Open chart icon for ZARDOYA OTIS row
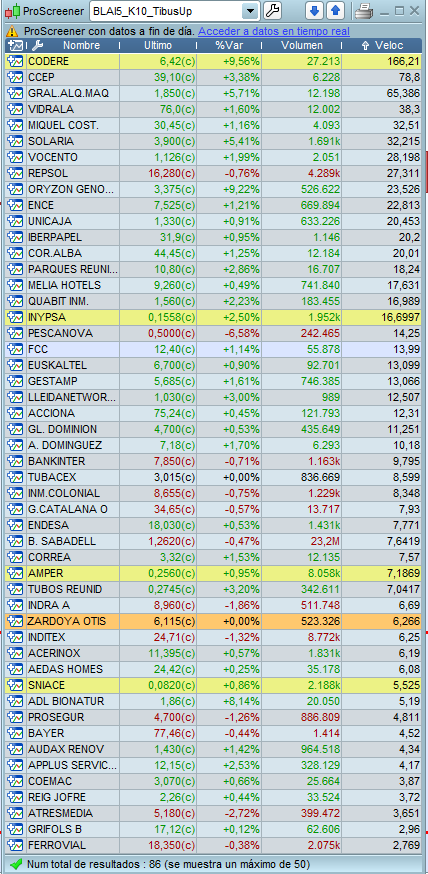 [15, 621]
